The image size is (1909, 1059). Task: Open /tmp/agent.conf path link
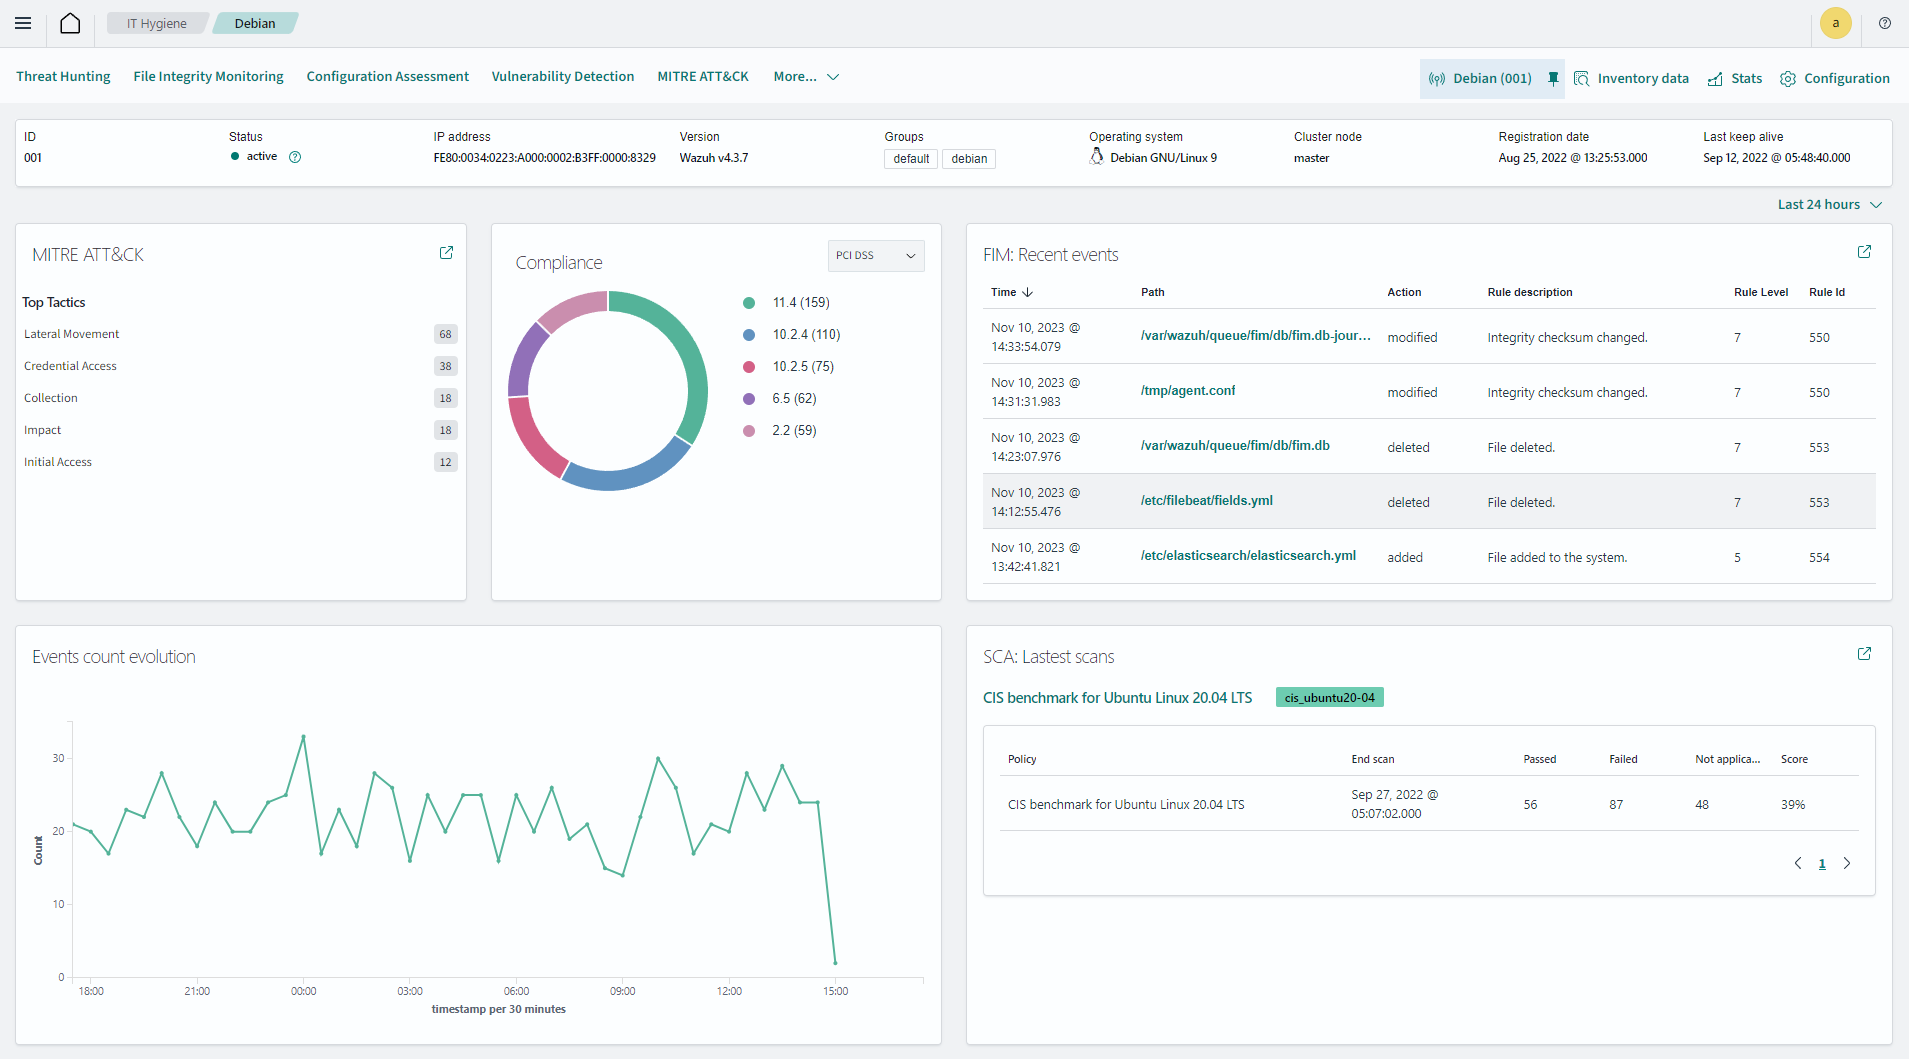(x=1188, y=391)
